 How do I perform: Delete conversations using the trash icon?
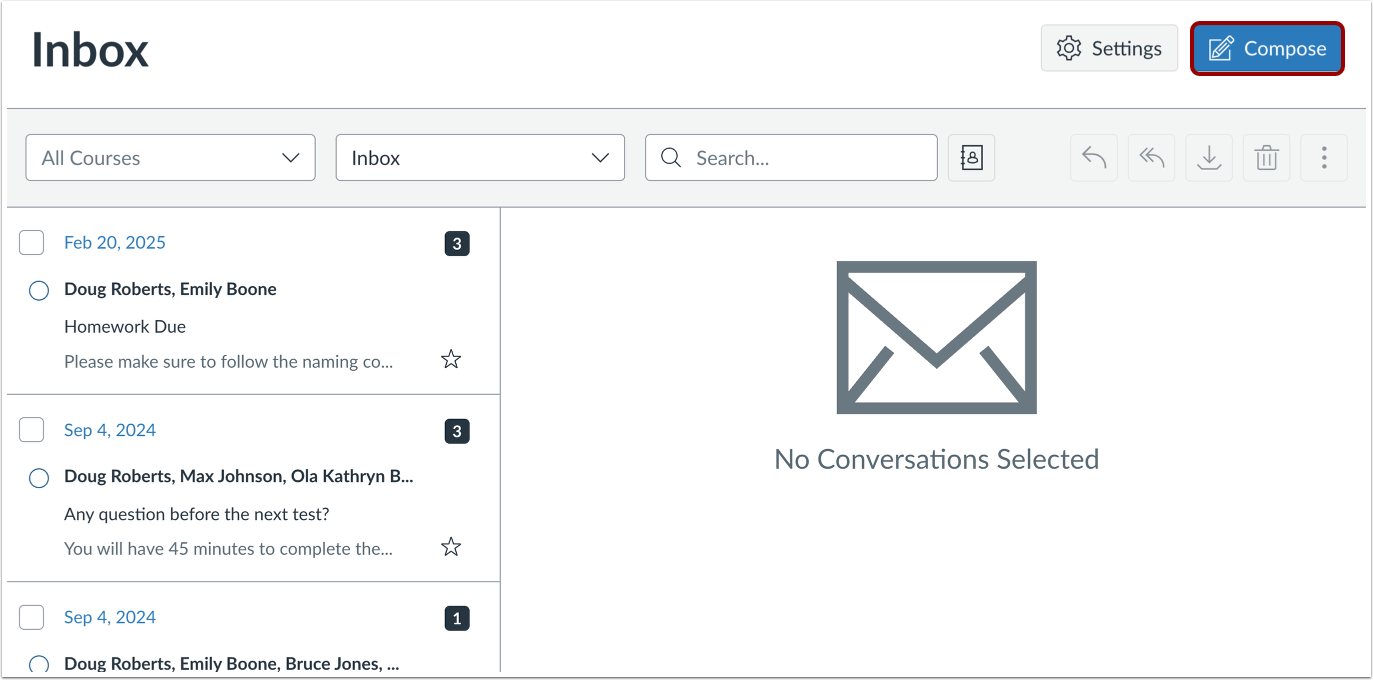tap(1266, 157)
